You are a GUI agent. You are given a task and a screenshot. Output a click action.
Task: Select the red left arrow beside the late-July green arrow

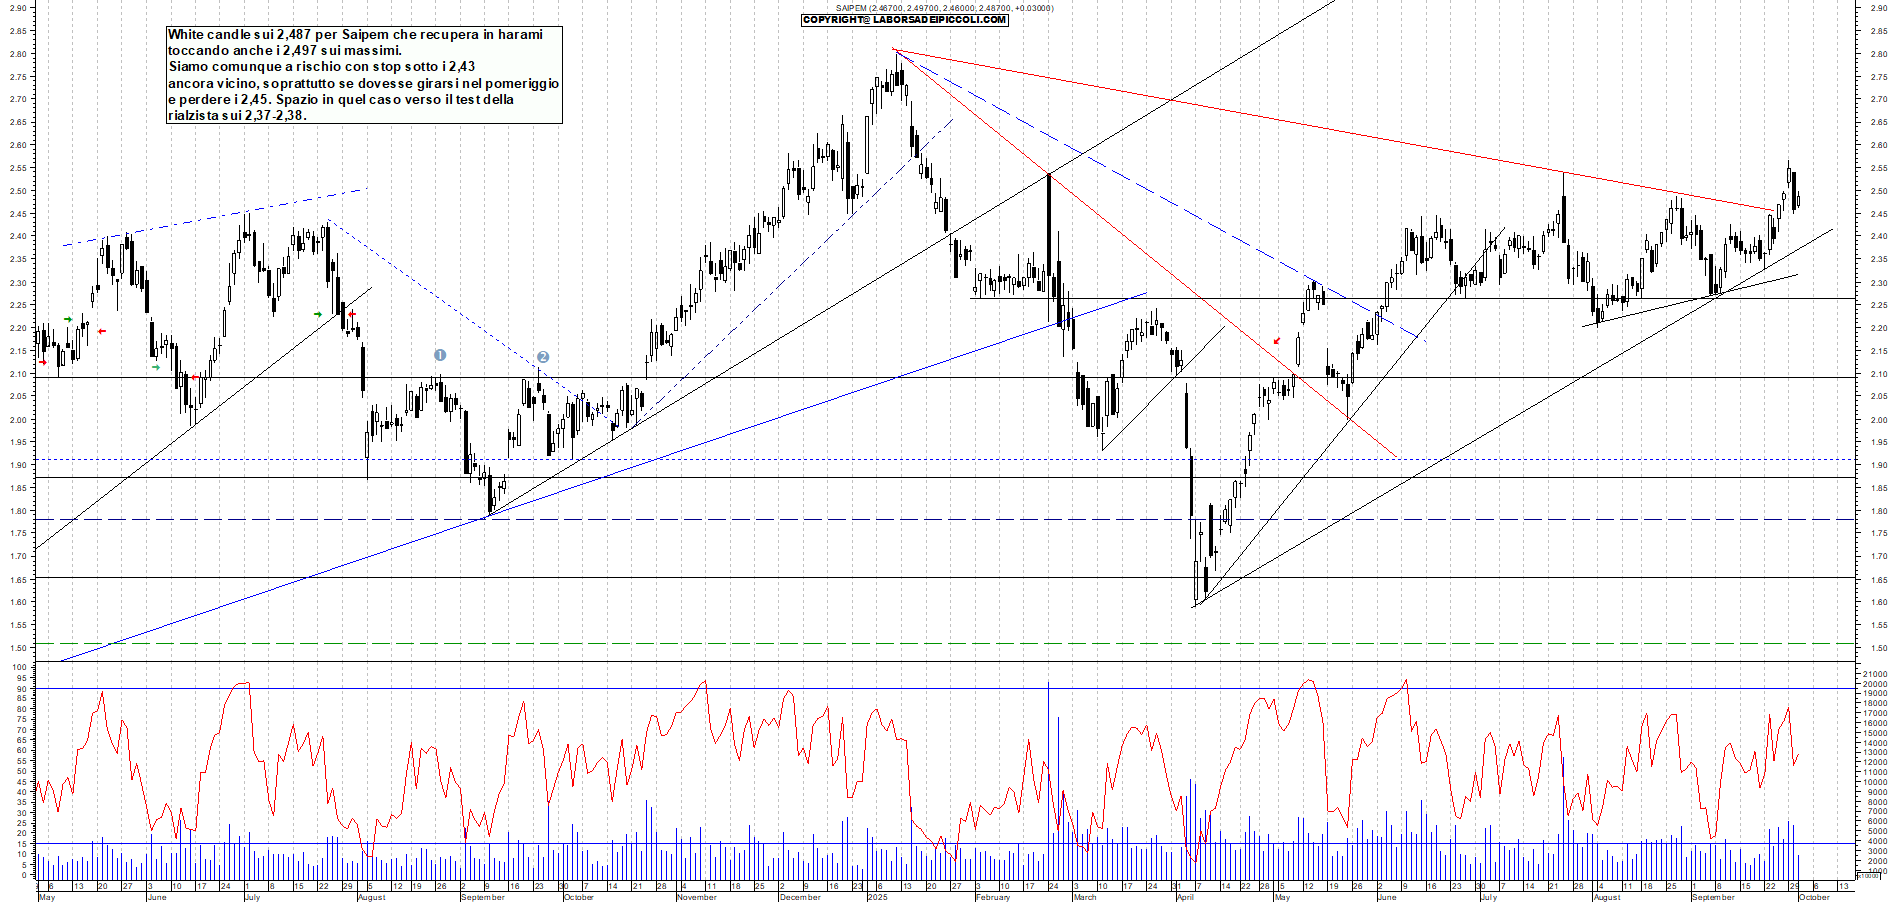pyautogui.click(x=351, y=314)
